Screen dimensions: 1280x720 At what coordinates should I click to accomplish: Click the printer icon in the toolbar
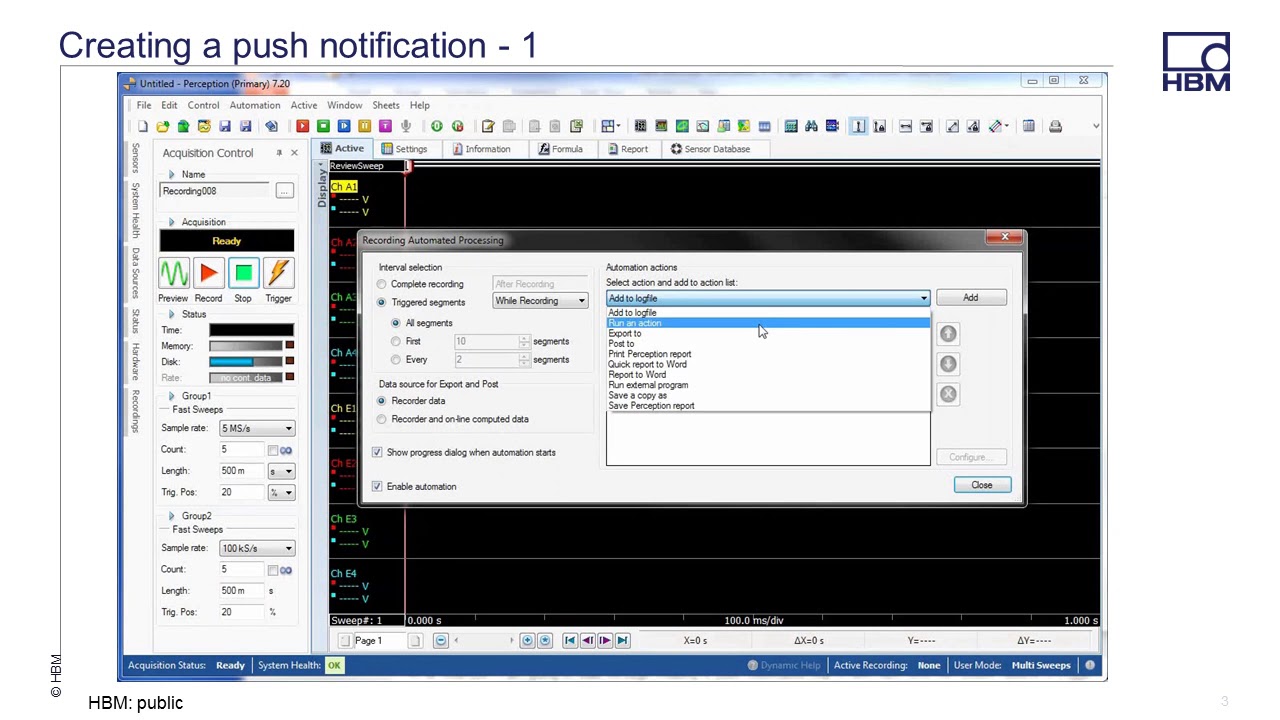click(x=1055, y=126)
